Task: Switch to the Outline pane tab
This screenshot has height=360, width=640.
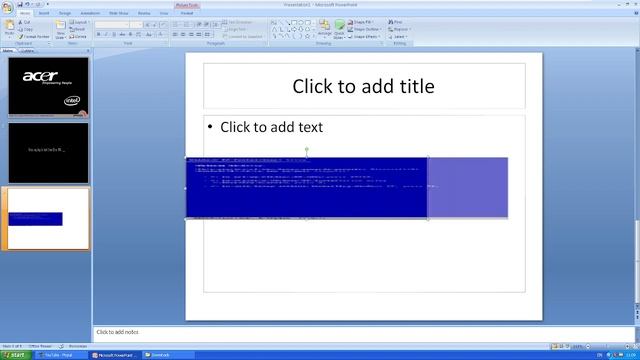Action: click(x=27, y=51)
